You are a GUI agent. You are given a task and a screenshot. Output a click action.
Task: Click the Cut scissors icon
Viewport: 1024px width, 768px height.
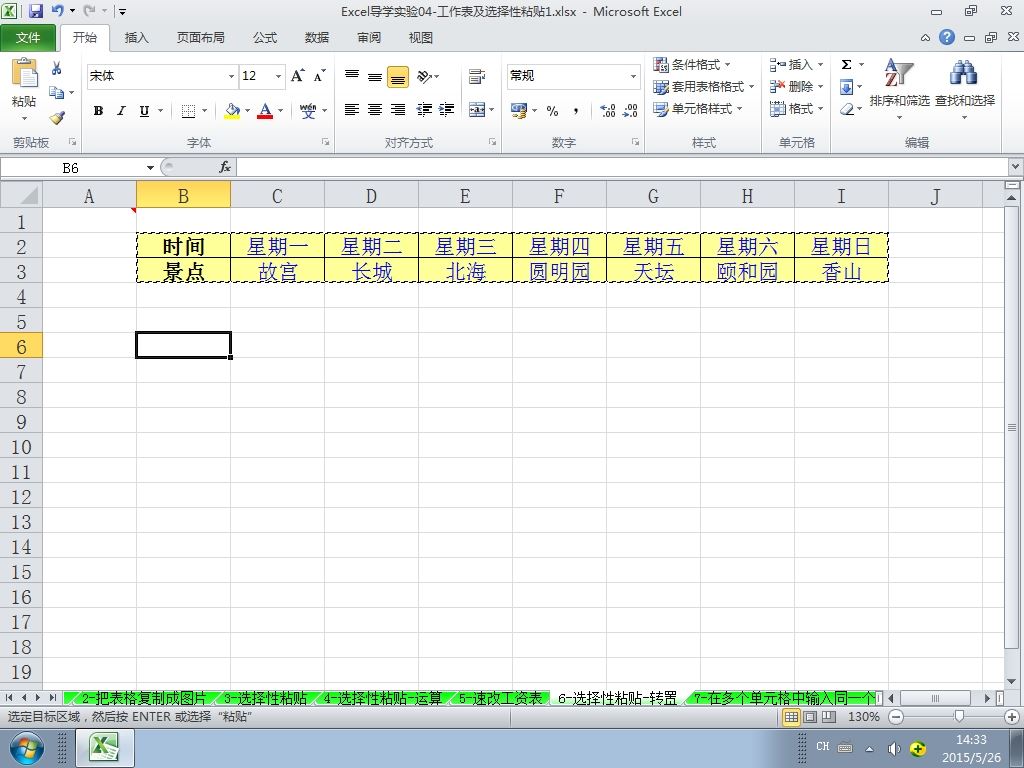click(x=57, y=68)
